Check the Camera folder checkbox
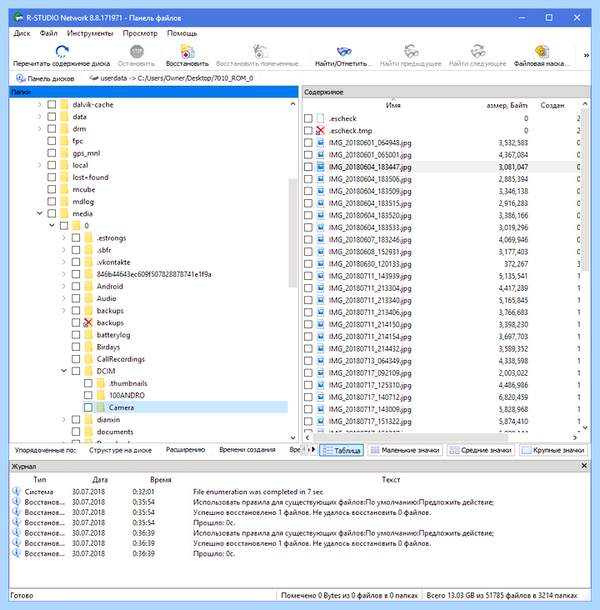Screen dimensions: 600x610 [88, 407]
